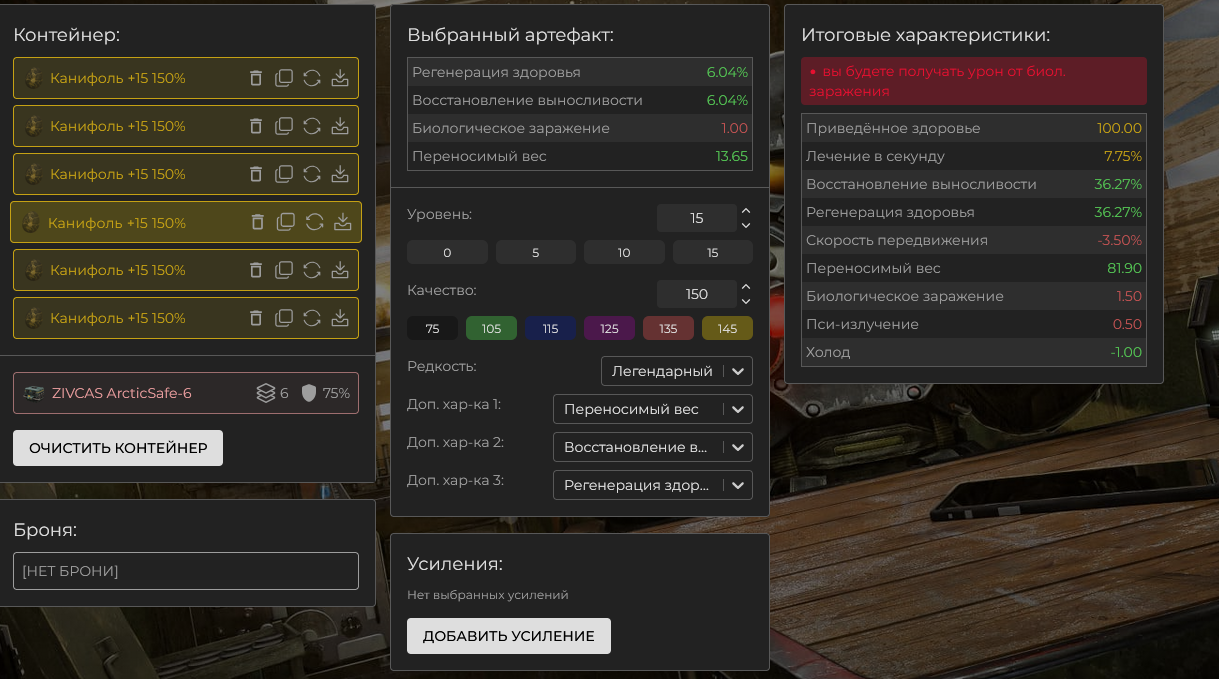Increase Качество with the up arrow
1219x679 pixels.
[x=745, y=287]
